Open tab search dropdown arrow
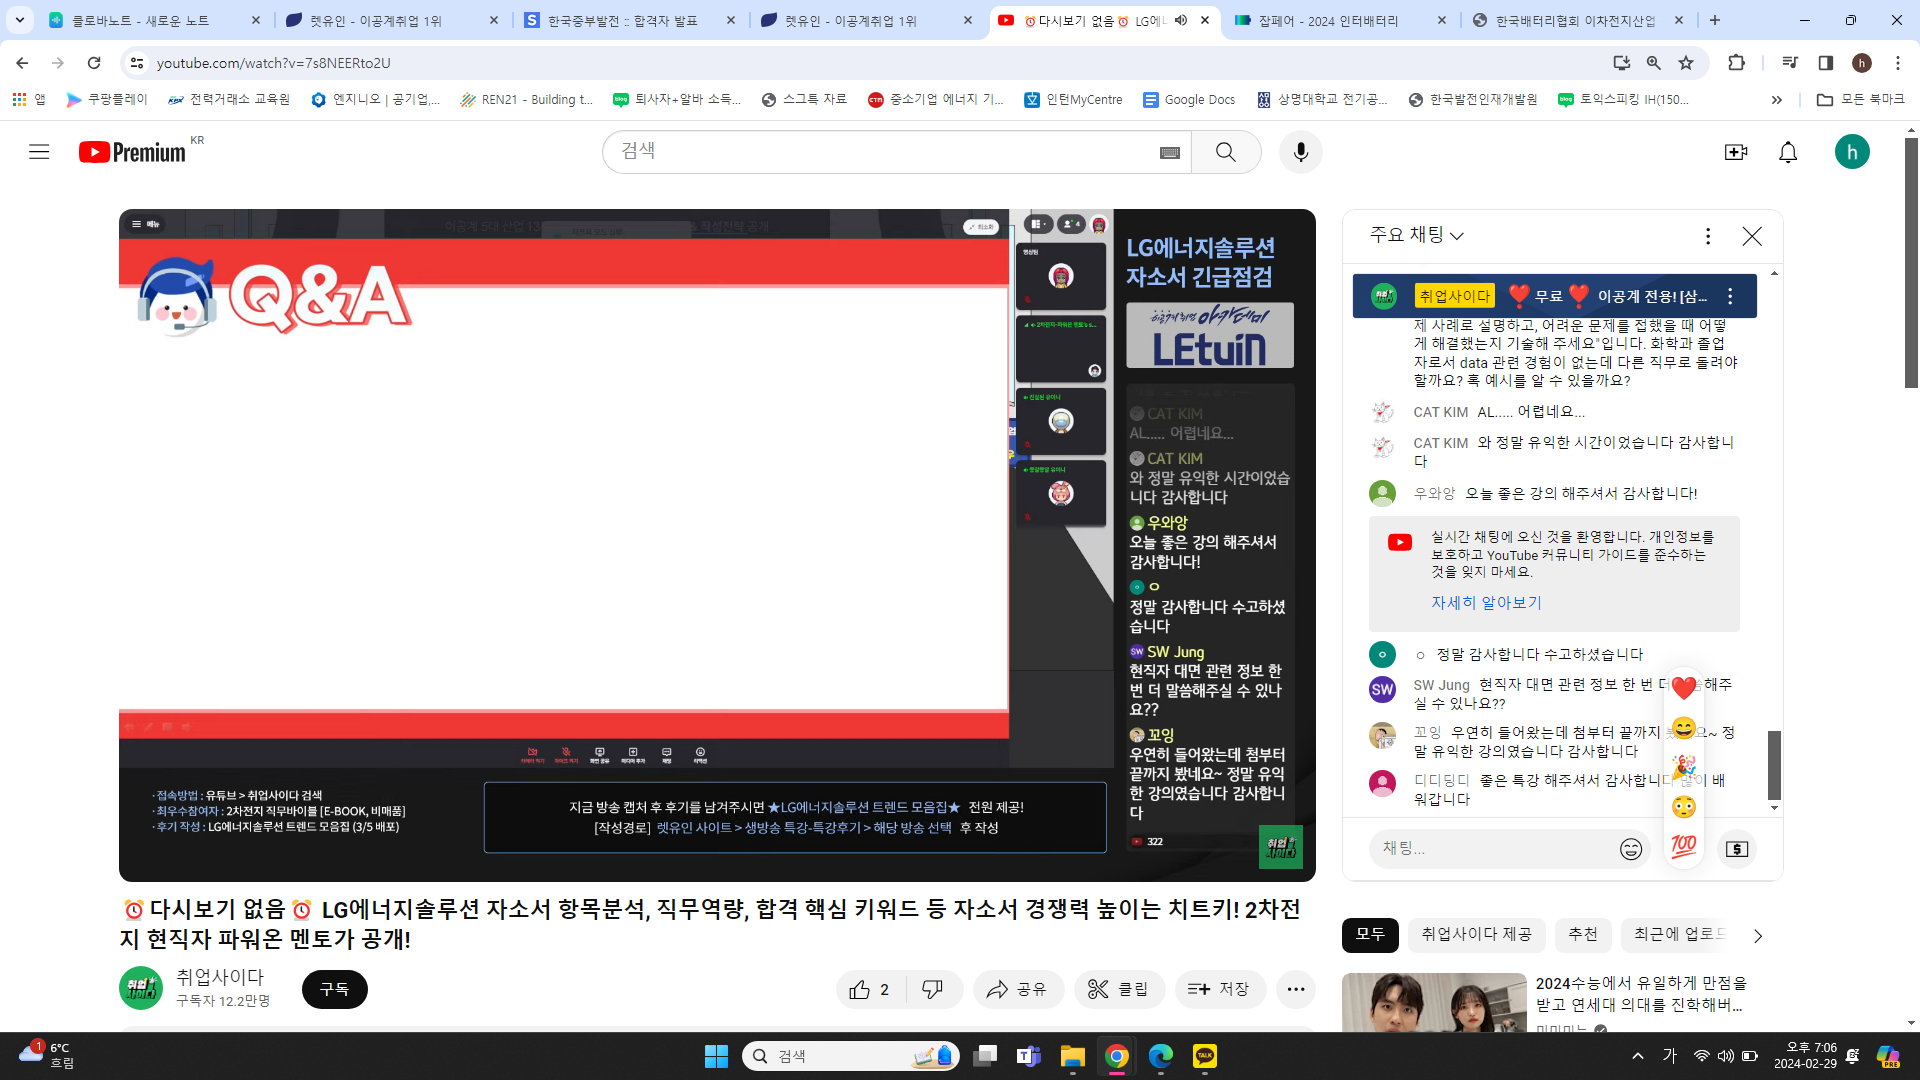Image resolution: width=1920 pixels, height=1080 pixels. tap(20, 20)
